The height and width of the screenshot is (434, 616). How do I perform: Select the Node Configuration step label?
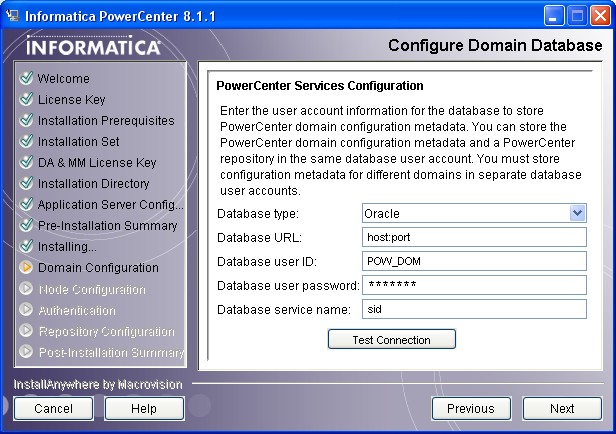(x=92, y=289)
